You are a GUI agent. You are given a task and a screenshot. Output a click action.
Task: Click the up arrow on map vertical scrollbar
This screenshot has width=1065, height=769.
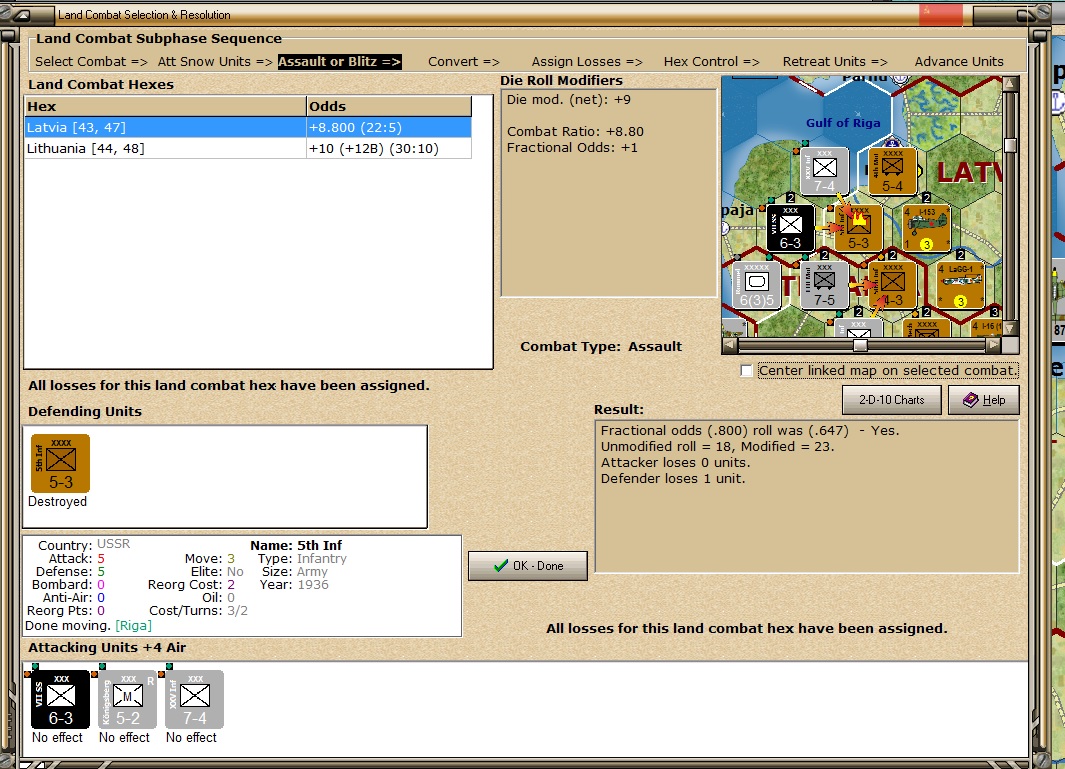click(1010, 84)
